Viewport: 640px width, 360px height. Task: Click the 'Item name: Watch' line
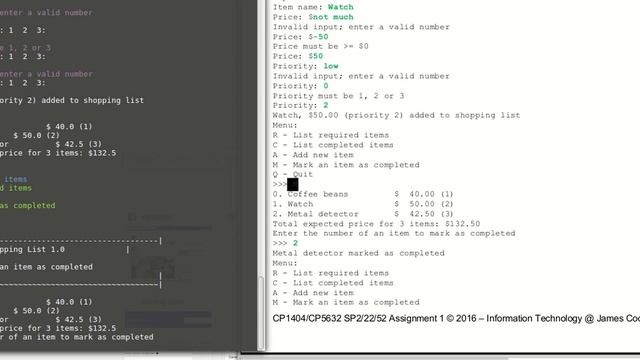click(x=313, y=7)
